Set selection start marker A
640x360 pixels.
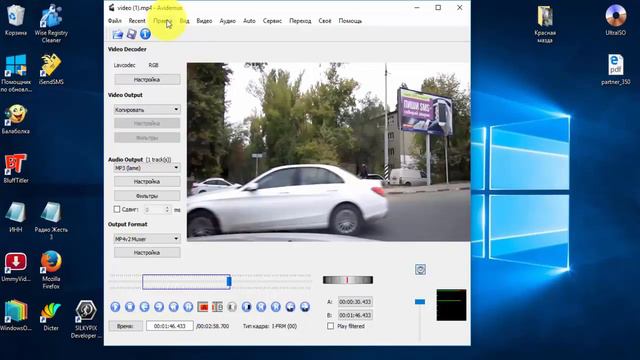point(203,307)
